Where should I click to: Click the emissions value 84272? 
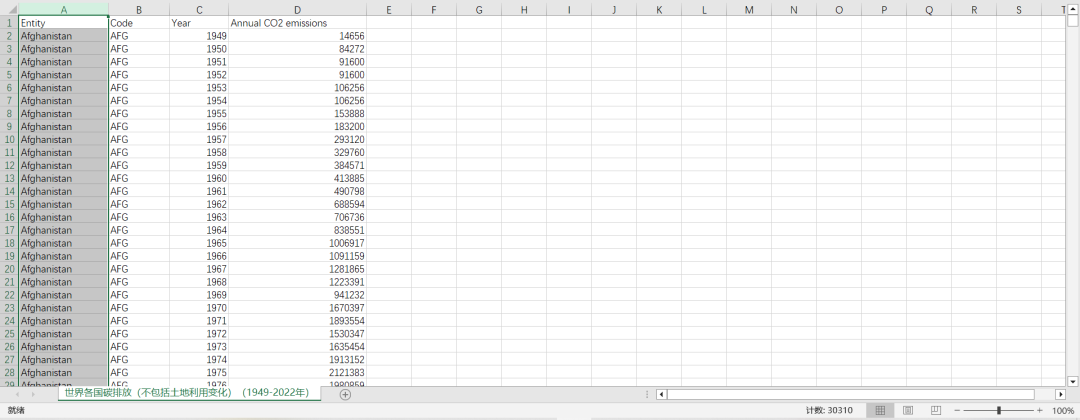click(298, 49)
